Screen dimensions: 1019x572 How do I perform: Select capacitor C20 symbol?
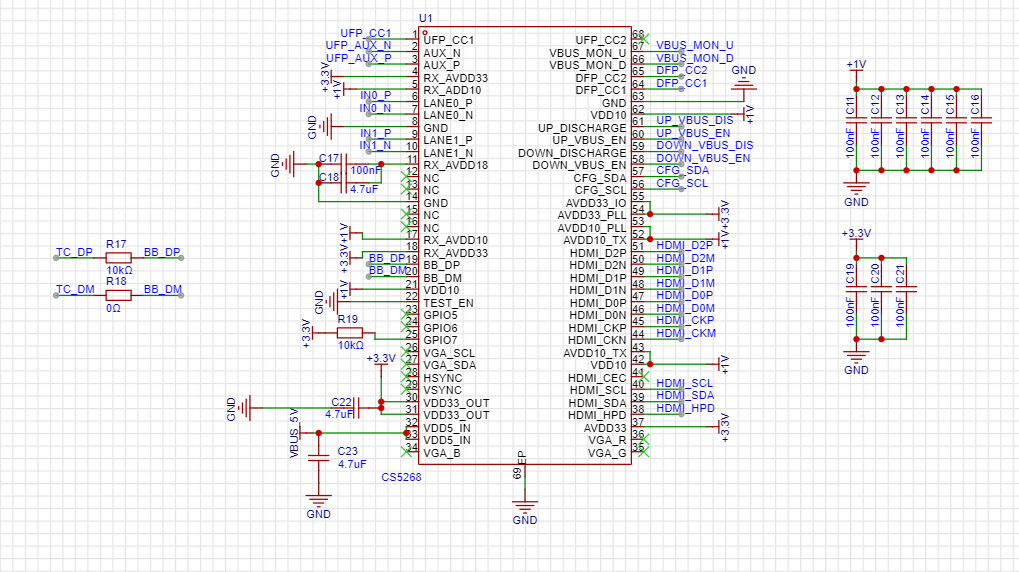click(881, 289)
